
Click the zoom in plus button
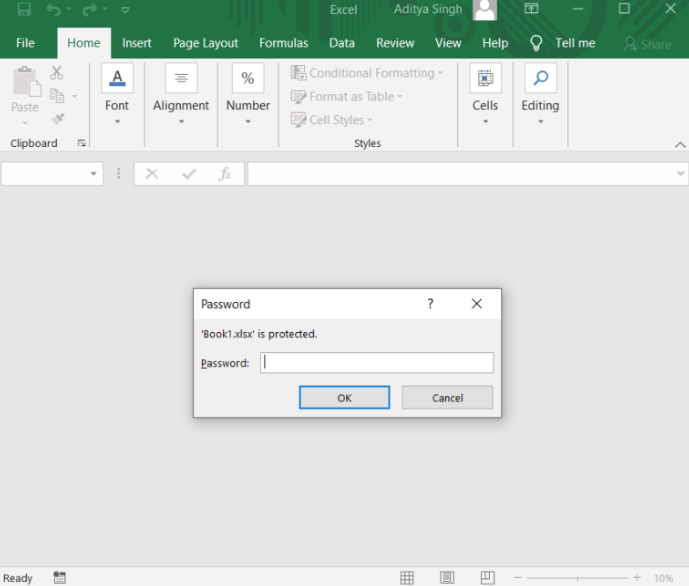[637, 578]
